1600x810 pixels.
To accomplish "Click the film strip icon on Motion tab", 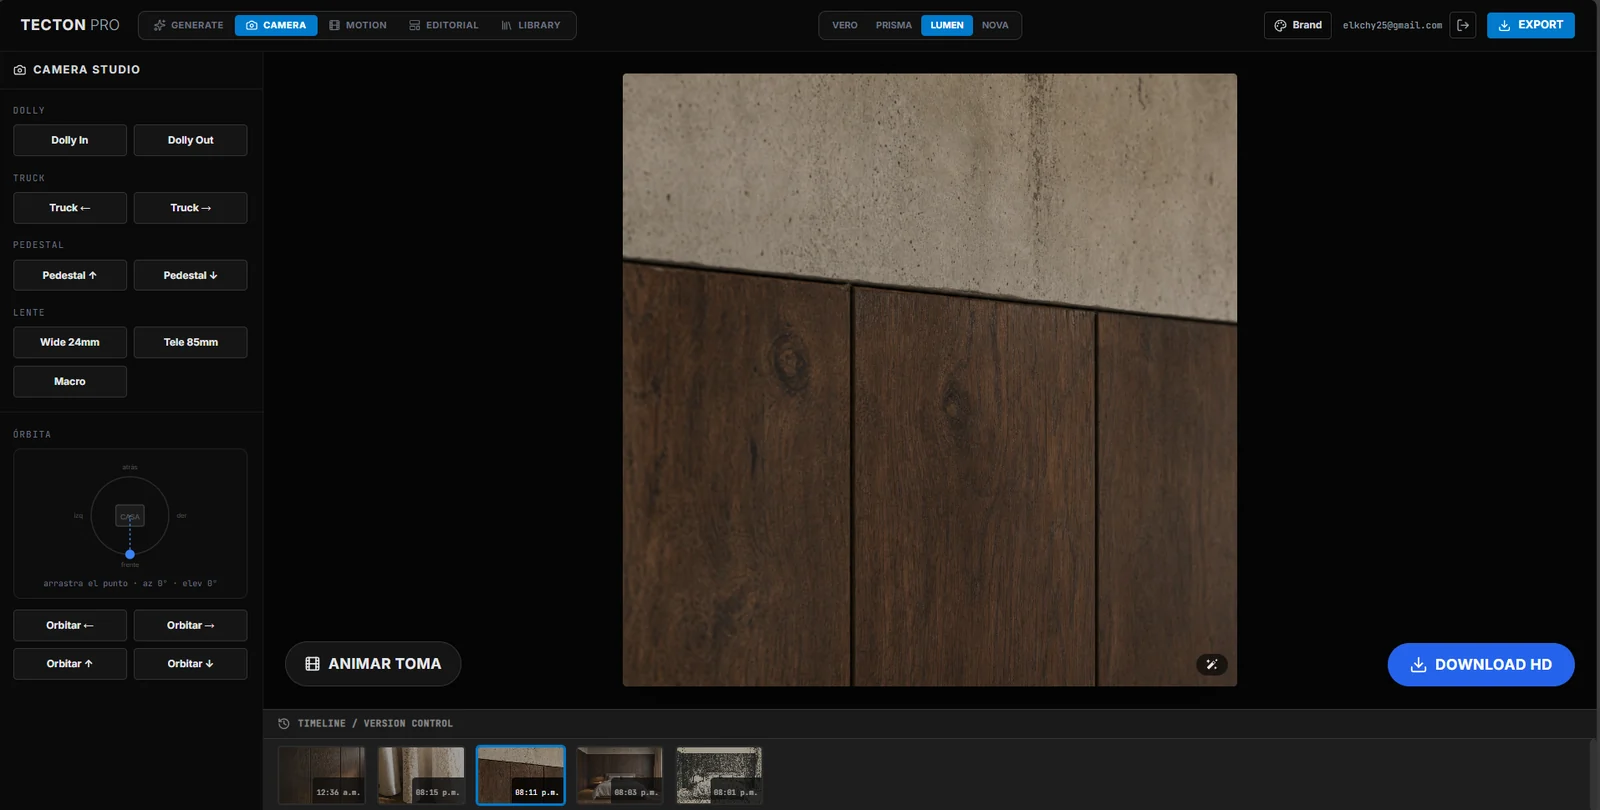I will pyautogui.click(x=335, y=25).
